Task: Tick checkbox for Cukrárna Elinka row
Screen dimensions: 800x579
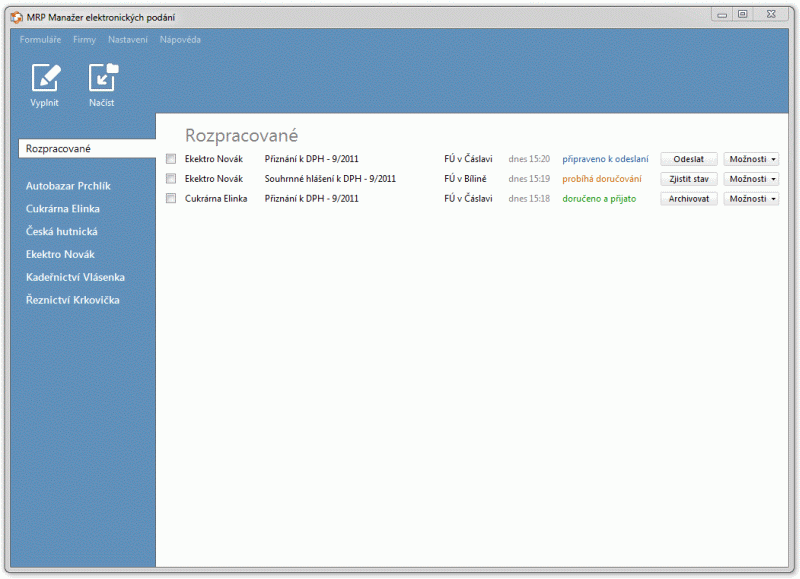Action: [171, 198]
